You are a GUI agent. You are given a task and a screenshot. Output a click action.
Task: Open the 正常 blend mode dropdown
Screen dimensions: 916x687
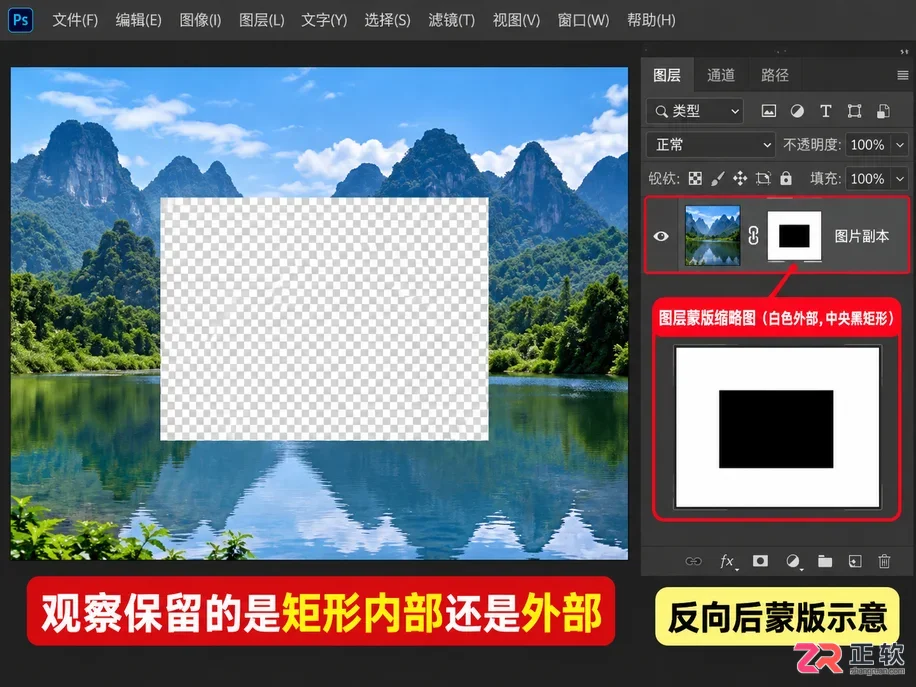(x=711, y=145)
